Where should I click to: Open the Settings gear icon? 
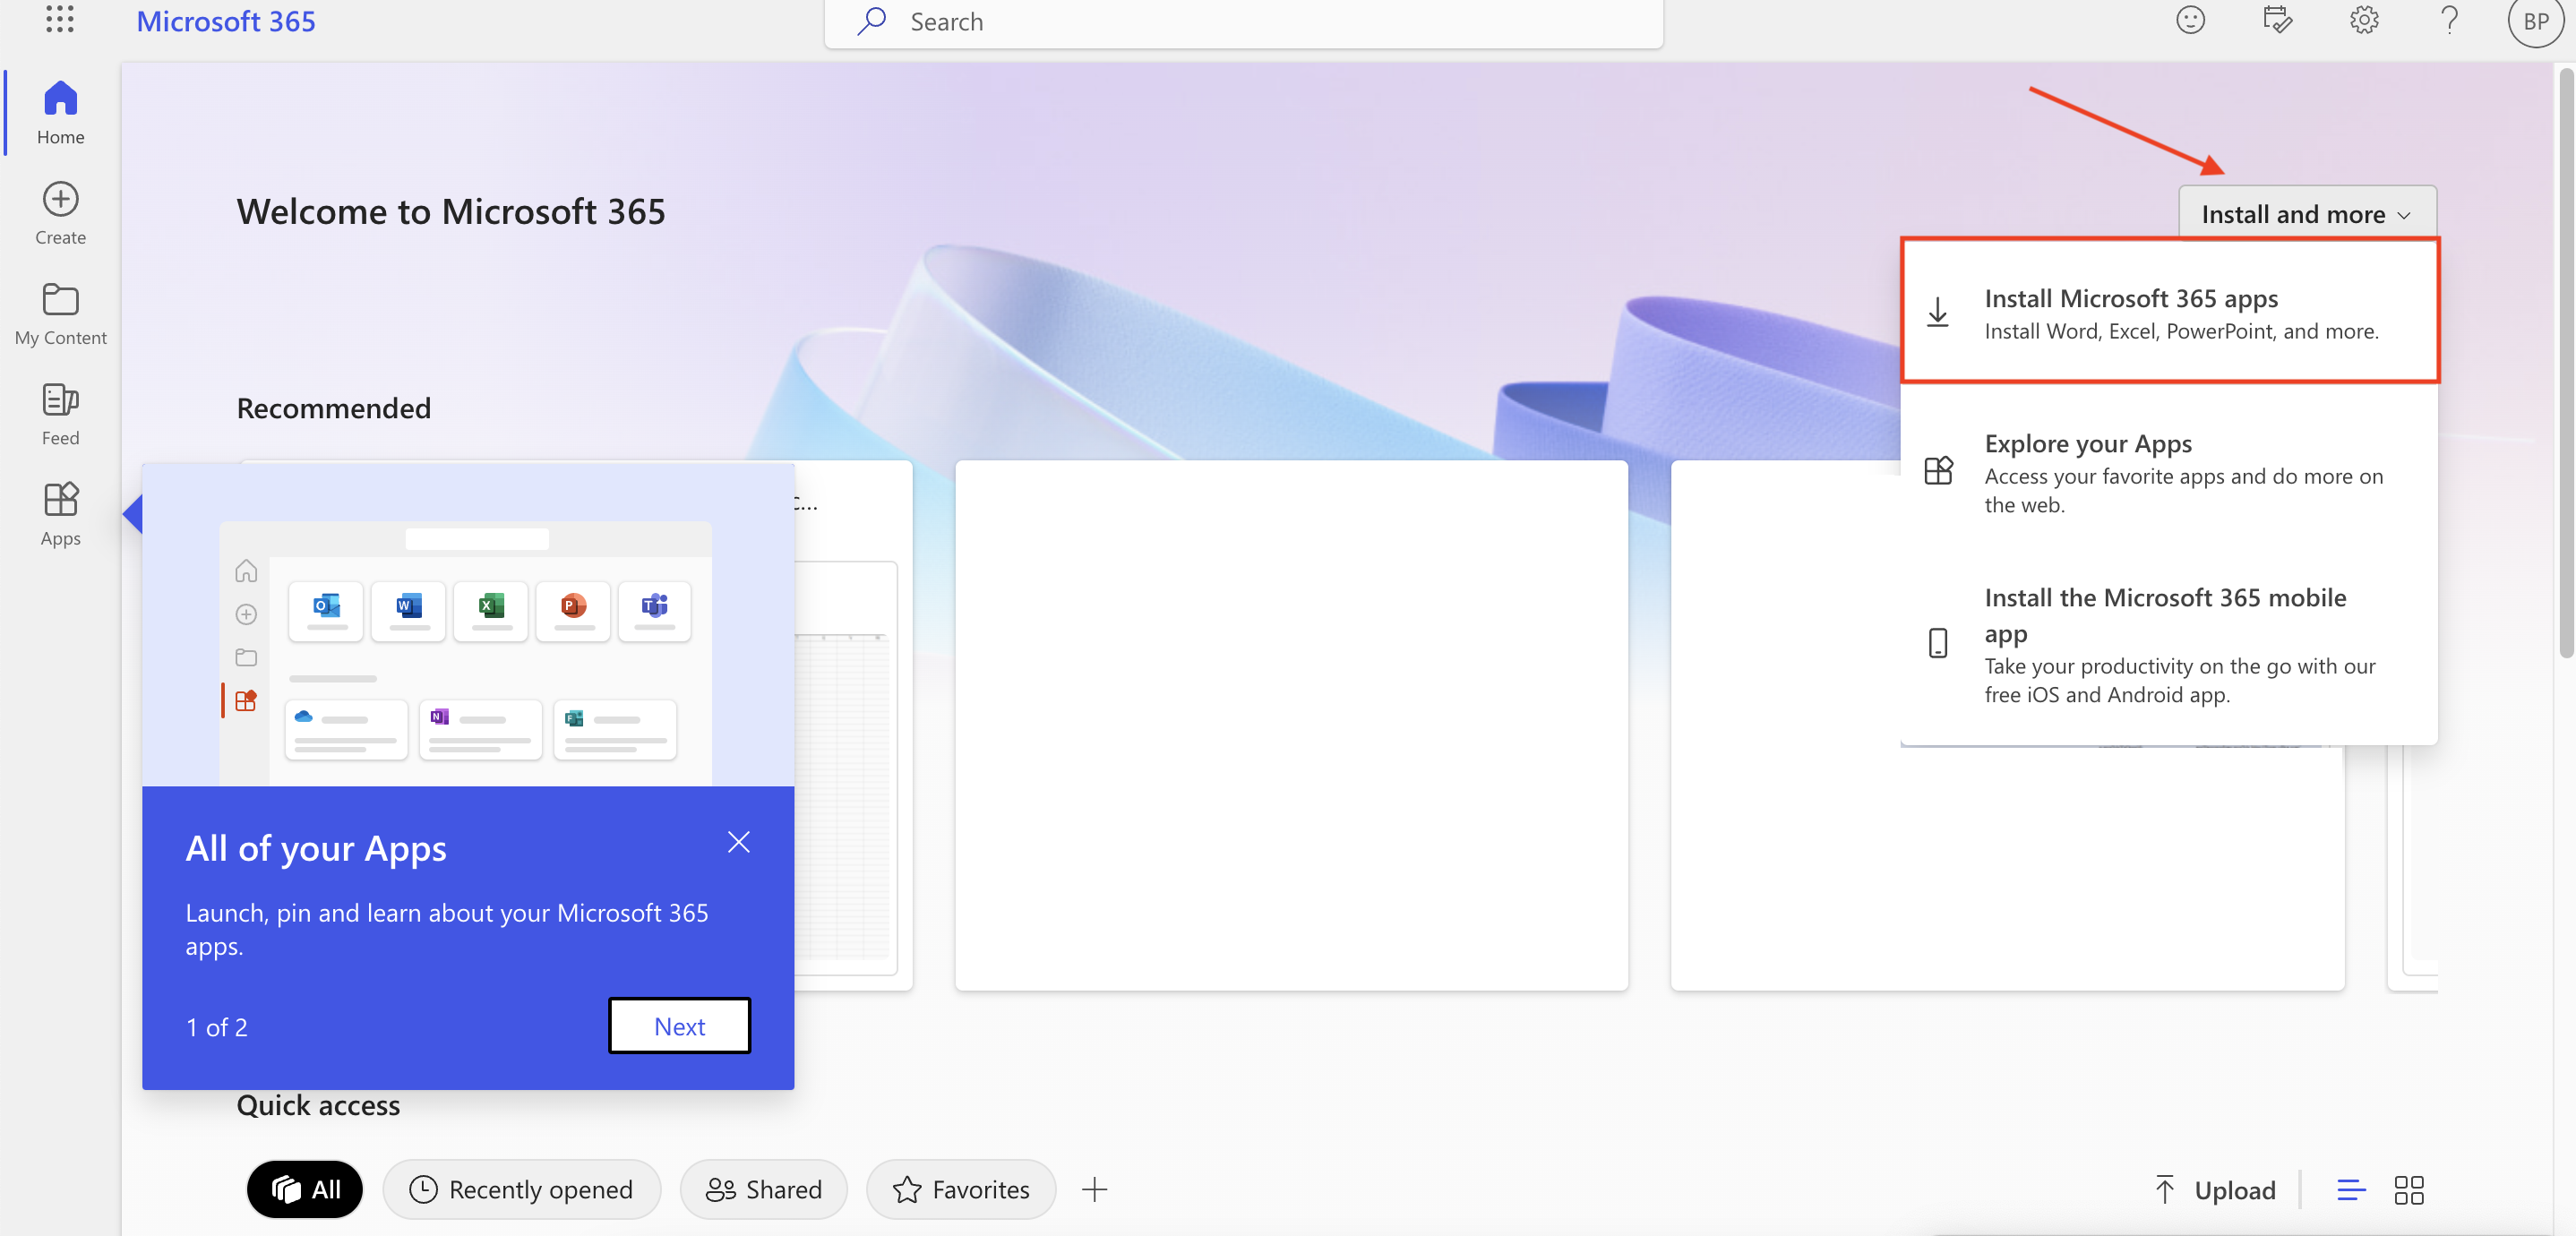coord(2364,20)
